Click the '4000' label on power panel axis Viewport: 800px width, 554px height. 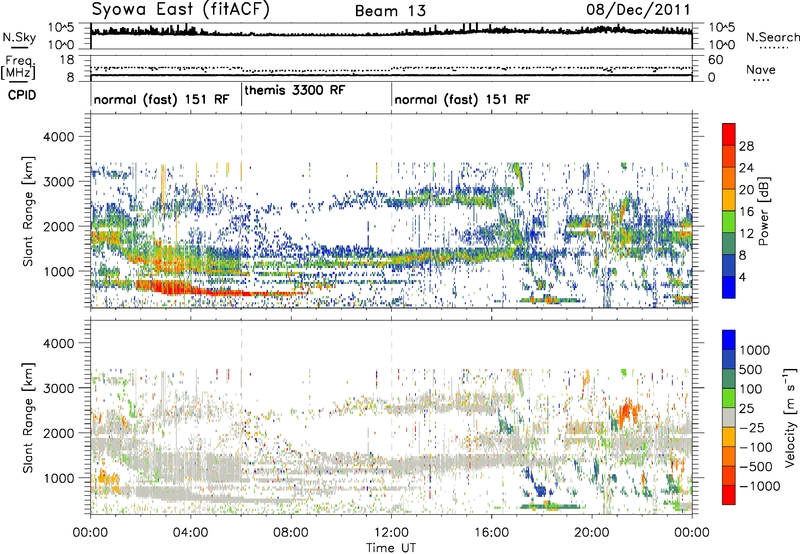(58, 137)
